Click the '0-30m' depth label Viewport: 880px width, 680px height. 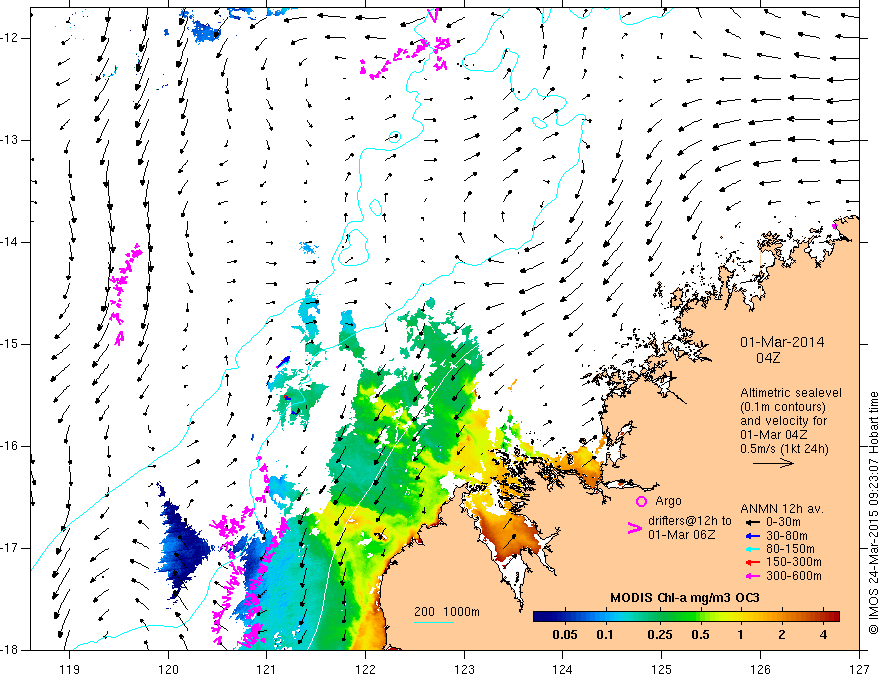point(783,522)
